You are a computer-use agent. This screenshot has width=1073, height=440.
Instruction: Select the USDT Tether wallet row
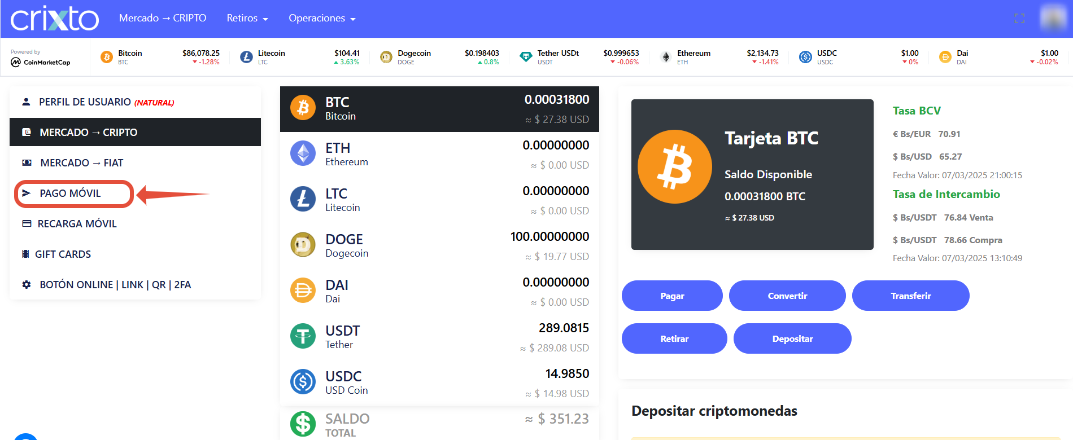click(x=439, y=337)
